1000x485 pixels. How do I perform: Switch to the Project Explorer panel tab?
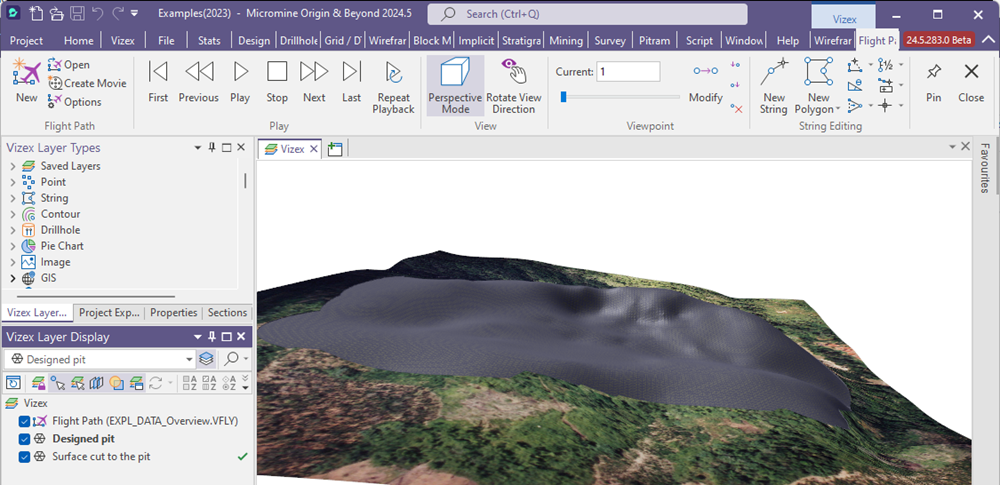(109, 313)
